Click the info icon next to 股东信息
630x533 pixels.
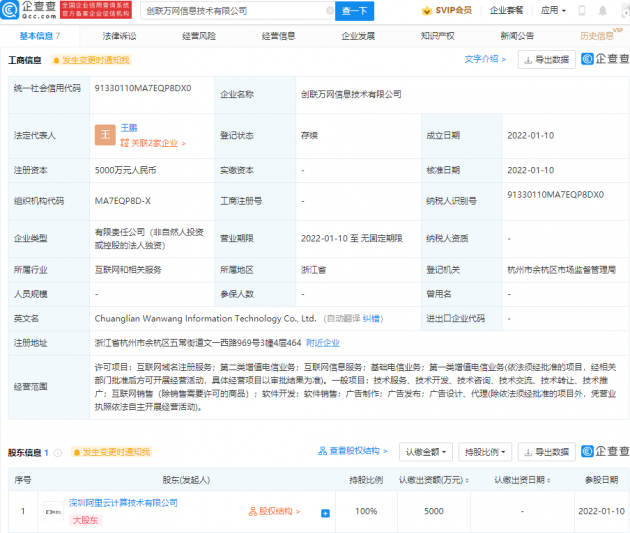pyautogui.click(x=58, y=453)
